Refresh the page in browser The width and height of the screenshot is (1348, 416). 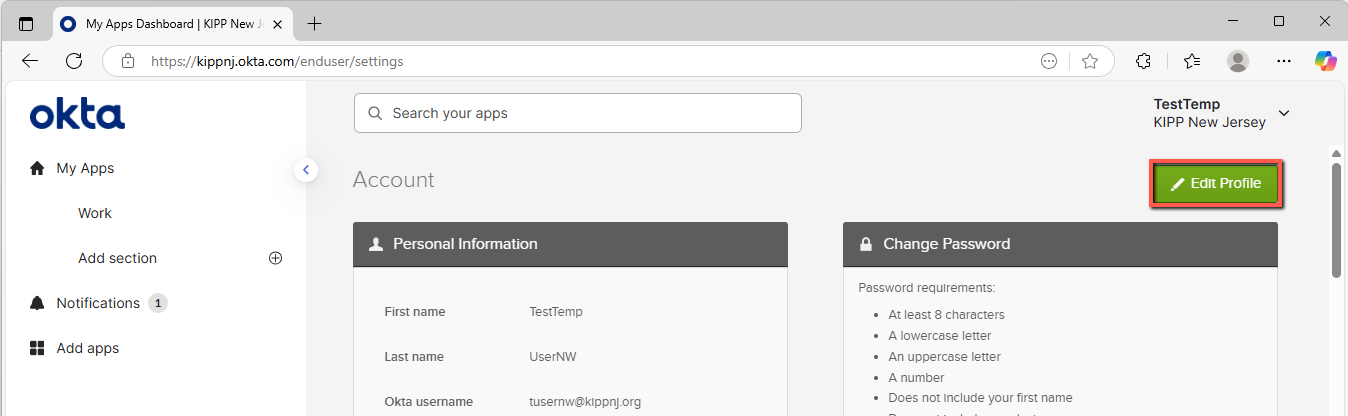74,61
